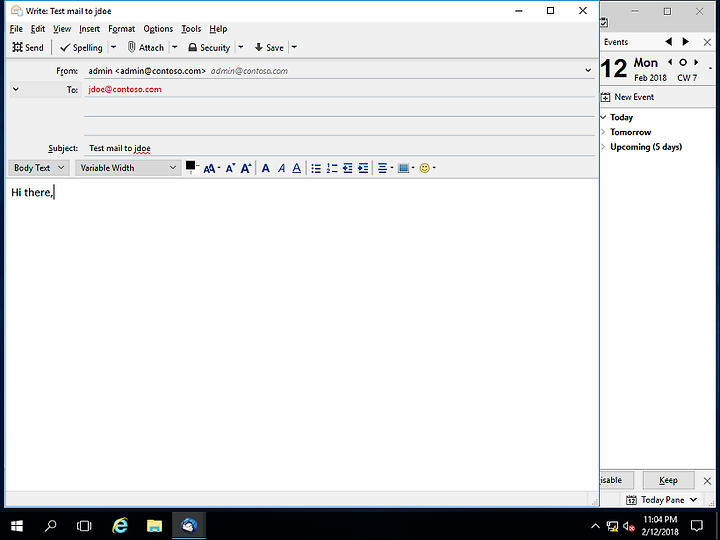Open Action Center notifications

[697, 526]
